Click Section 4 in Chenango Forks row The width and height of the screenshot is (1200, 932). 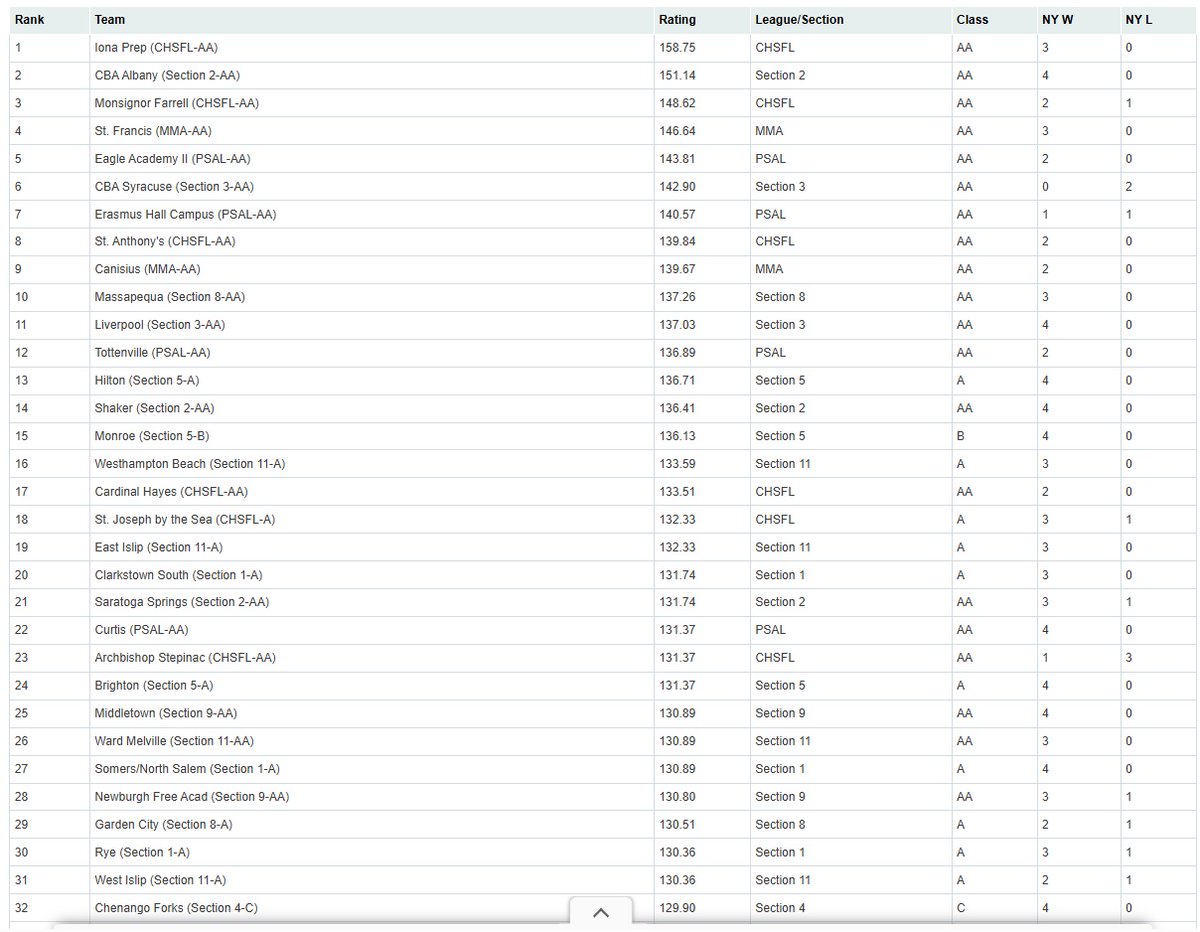[780, 908]
